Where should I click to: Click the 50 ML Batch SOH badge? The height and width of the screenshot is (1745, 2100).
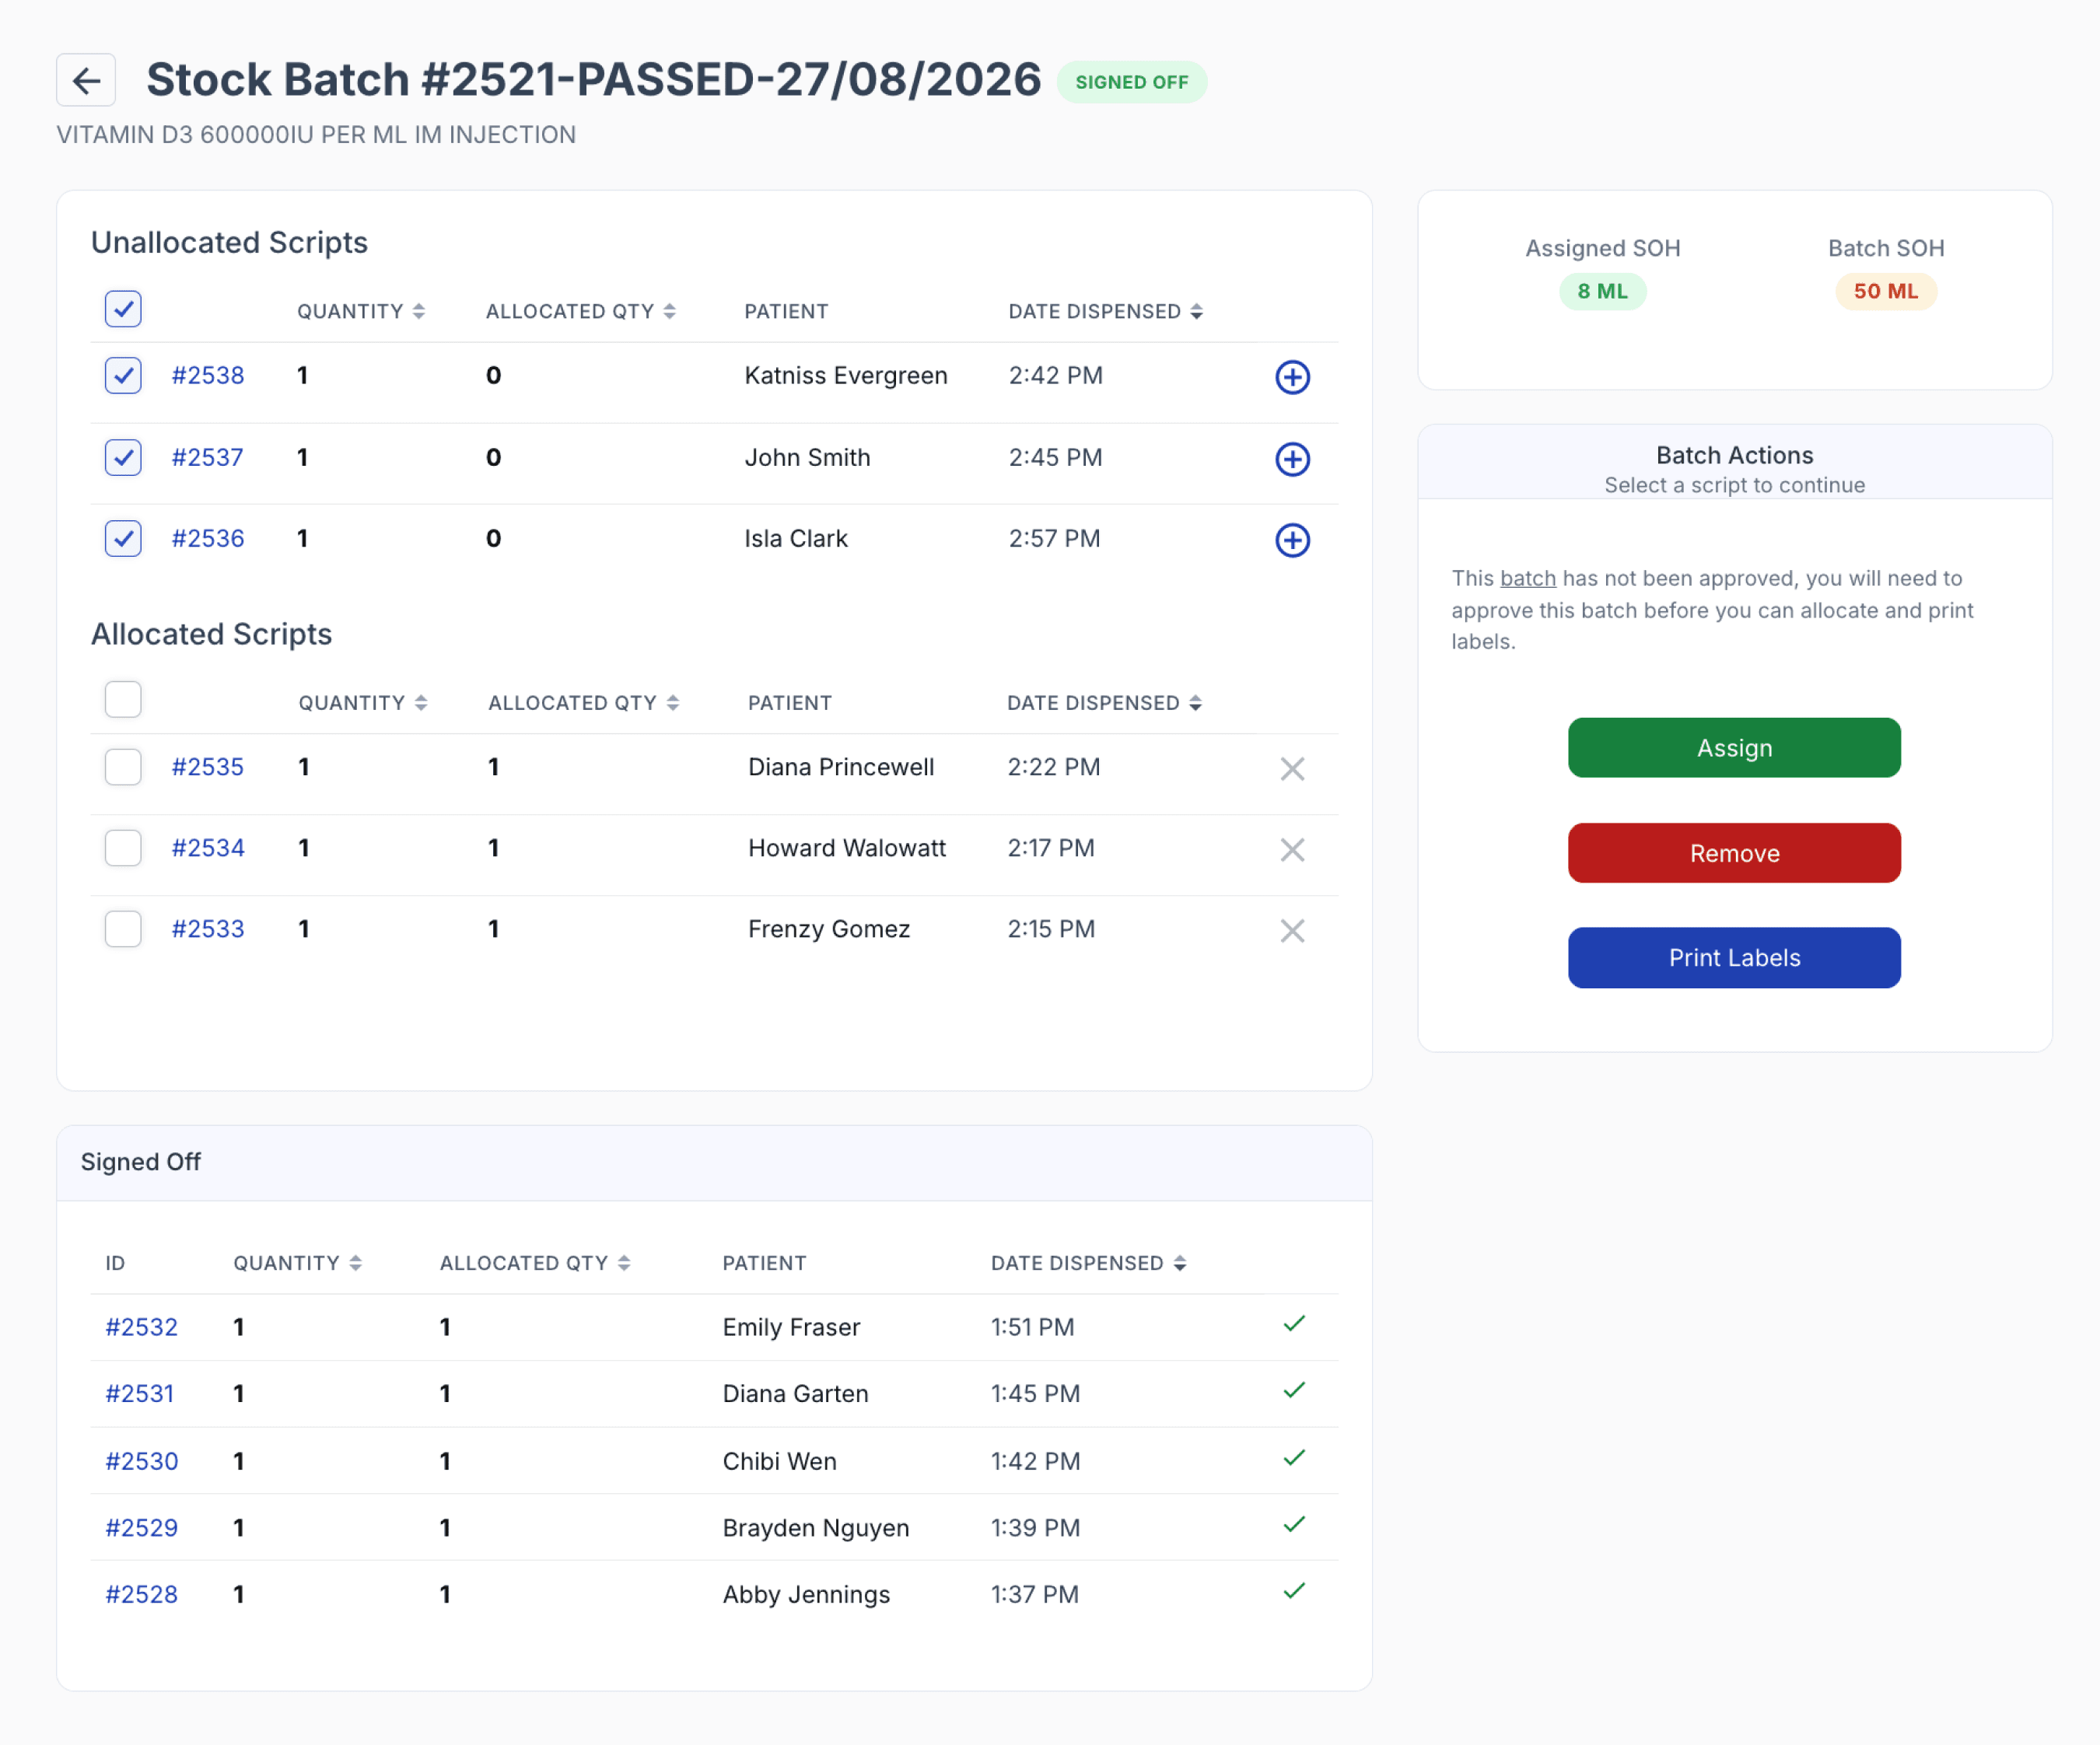pyautogui.click(x=1886, y=292)
